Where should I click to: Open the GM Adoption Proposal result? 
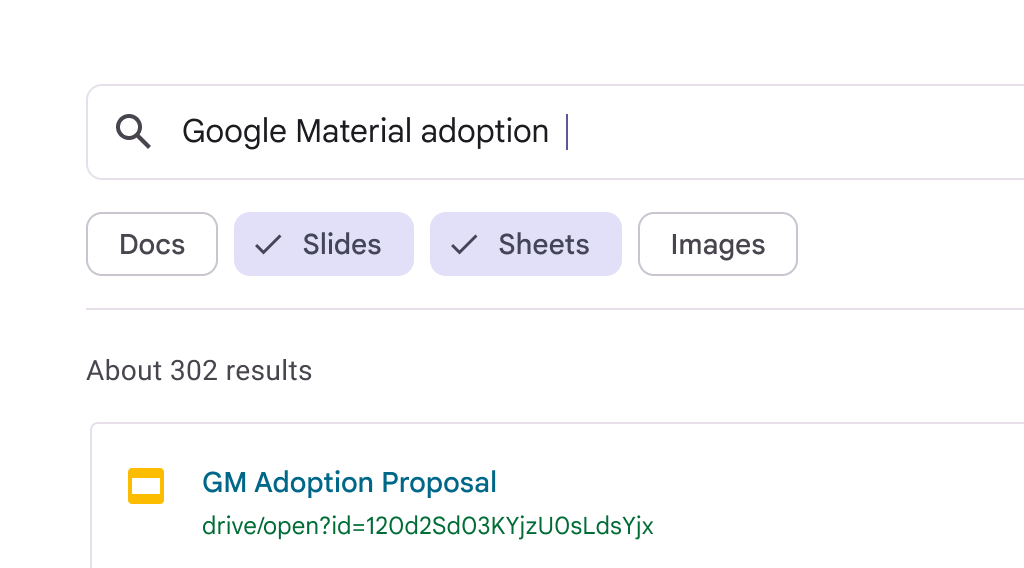pos(349,483)
